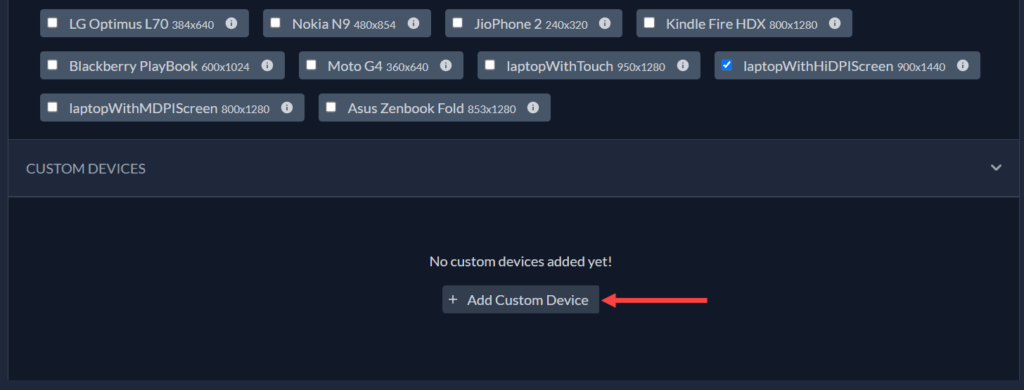This screenshot has height=390, width=1024.
Task: Click Moto G4 info icon
Action: click(x=446, y=65)
